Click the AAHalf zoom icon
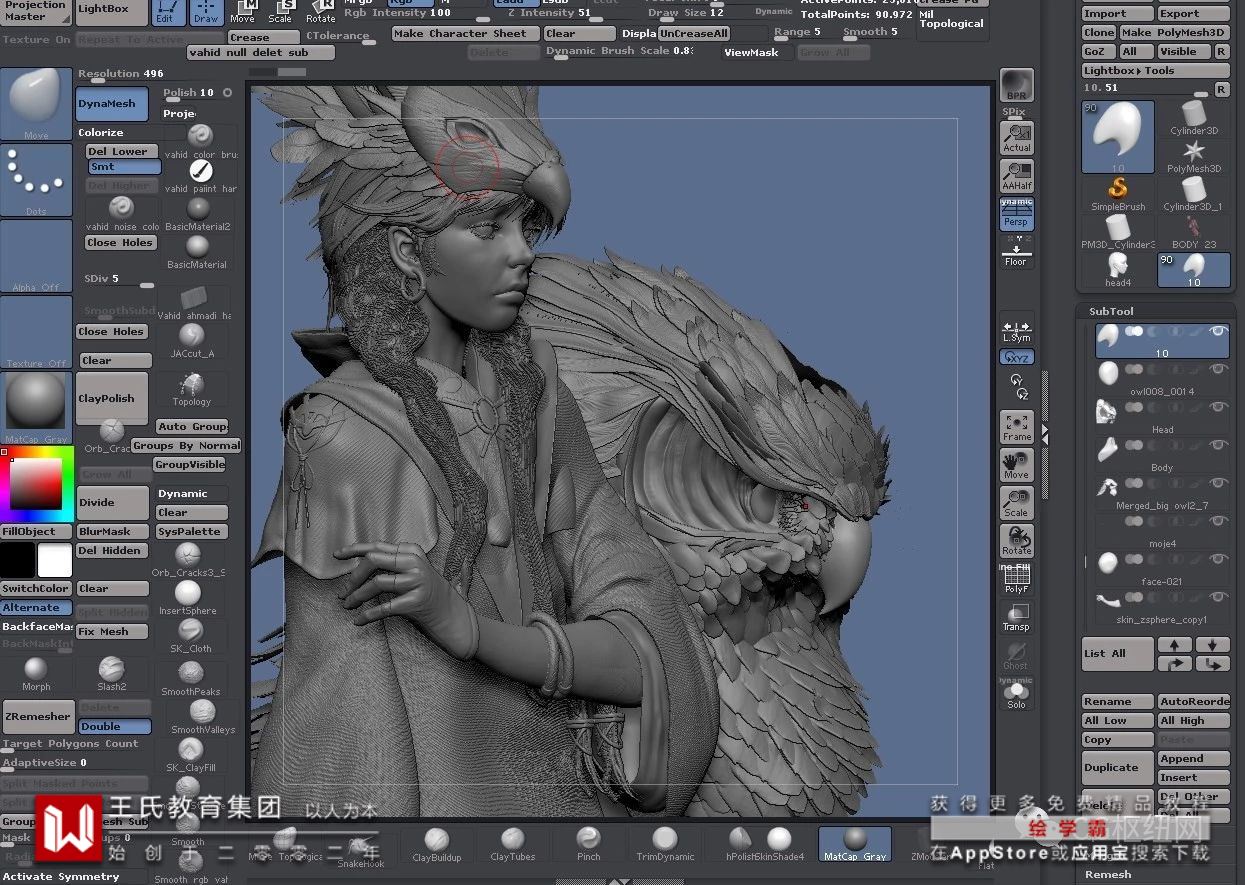1245x885 pixels. [x=1017, y=175]
